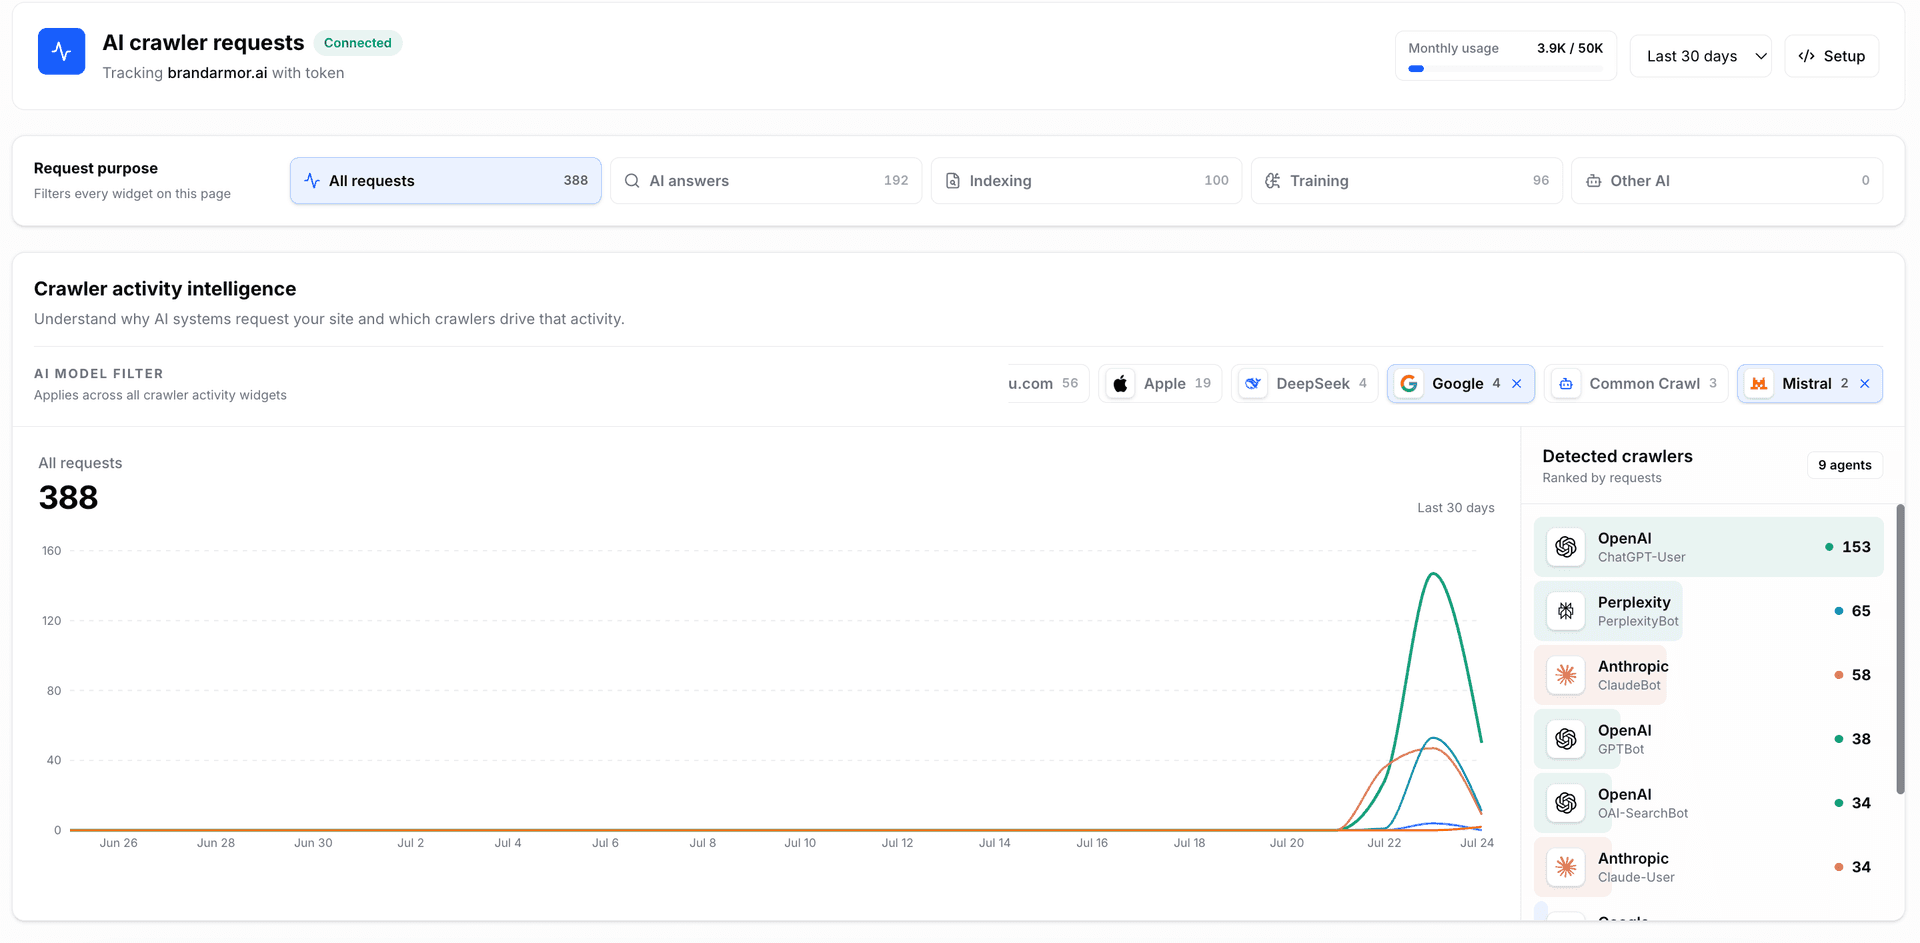This screenshot has width=1920, height=943.
Task: Click the Monthly usage progress bar
Action: point(1505,69)
